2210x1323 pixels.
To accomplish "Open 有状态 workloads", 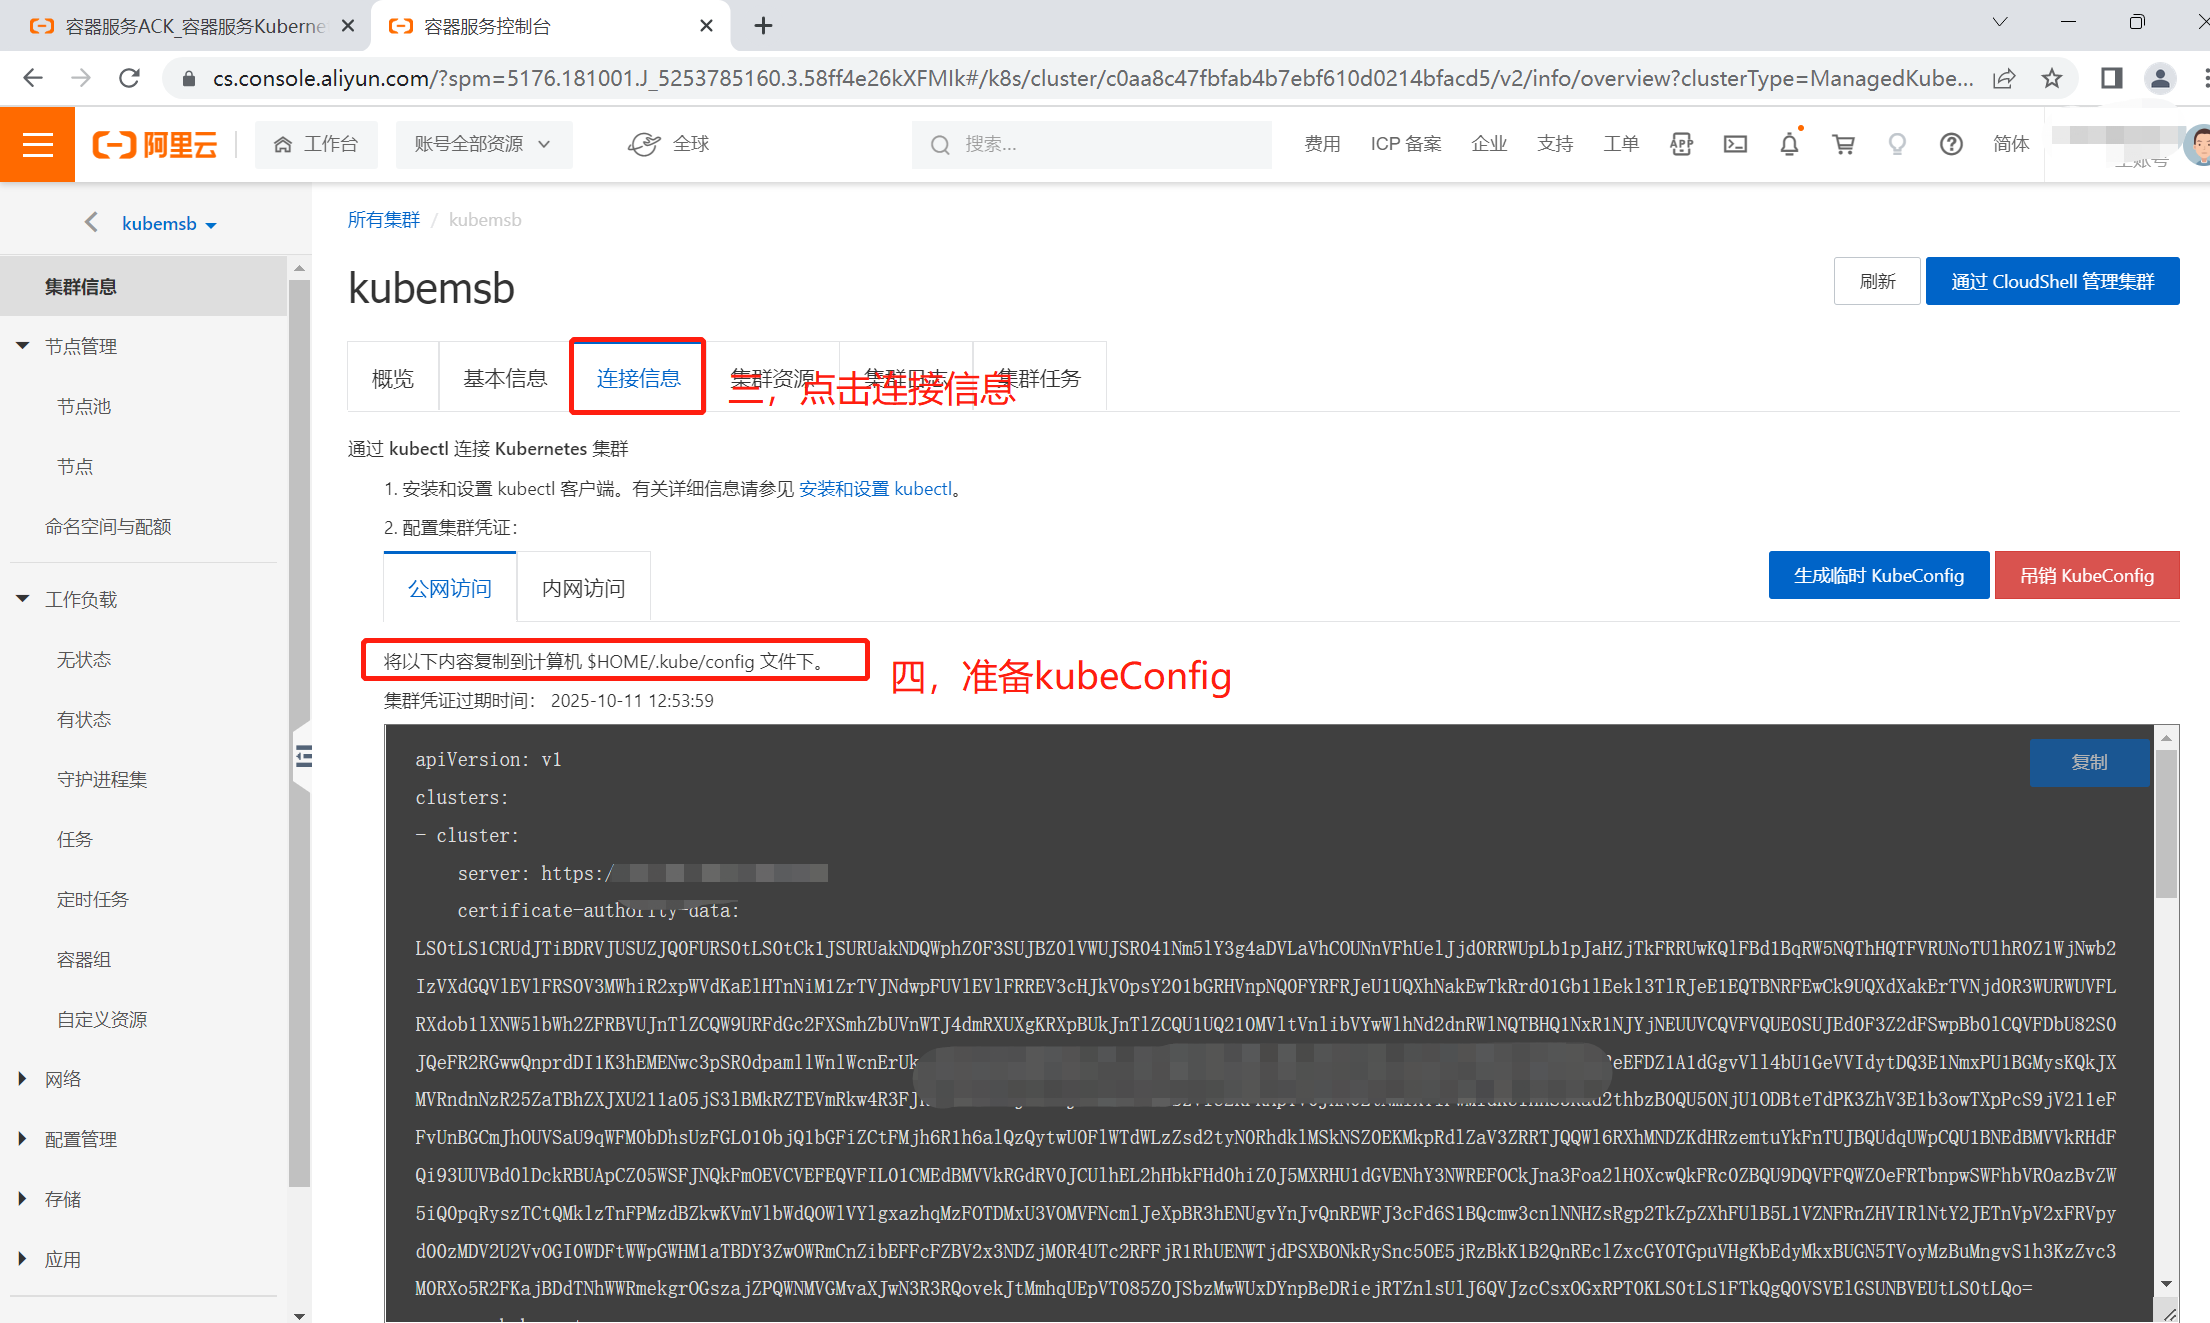I will (84, 720).
